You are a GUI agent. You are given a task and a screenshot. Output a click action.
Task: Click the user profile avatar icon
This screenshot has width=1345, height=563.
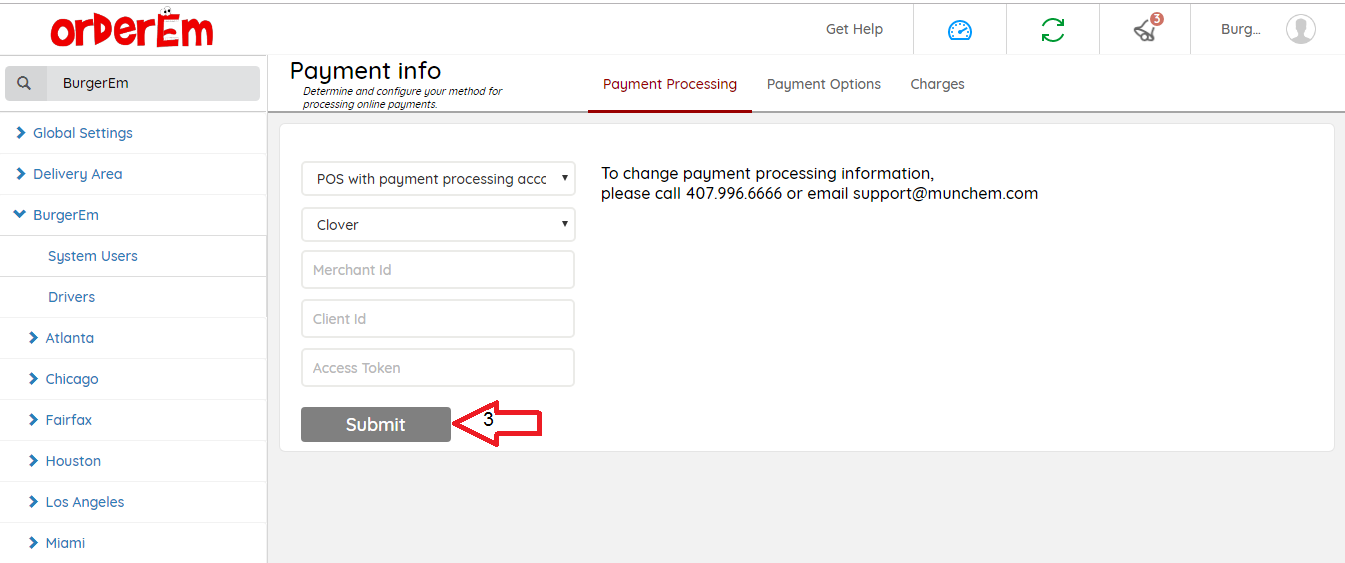[x=1300, y=29]
